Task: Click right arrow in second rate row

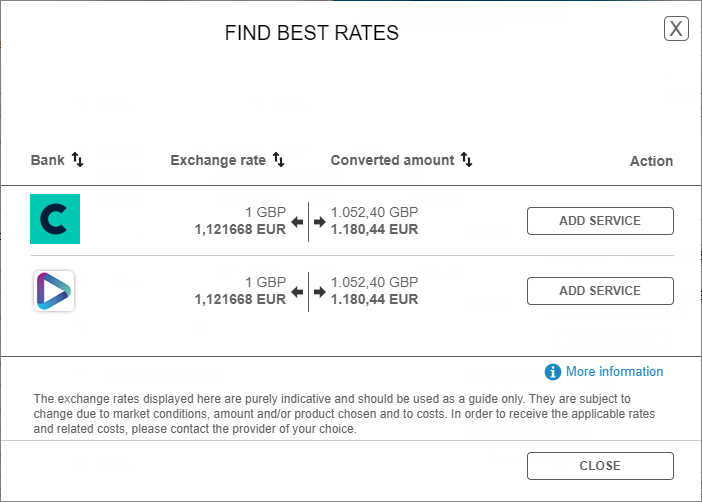Action: point(320,292)
